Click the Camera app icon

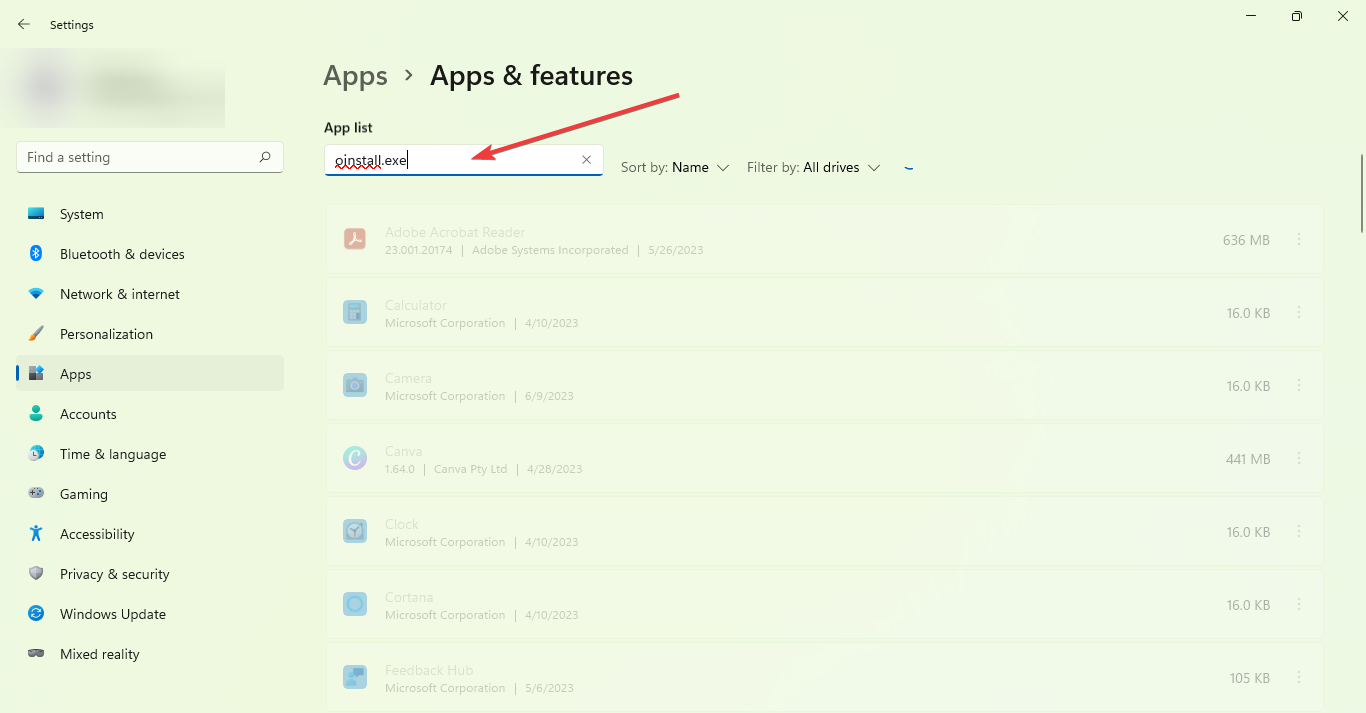(355, 385)
